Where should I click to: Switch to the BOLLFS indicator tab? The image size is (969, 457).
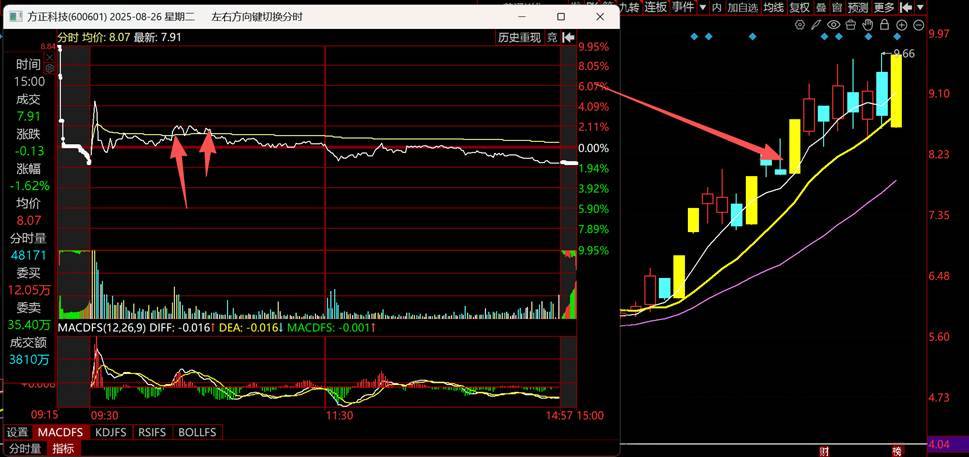click(196, 432)
